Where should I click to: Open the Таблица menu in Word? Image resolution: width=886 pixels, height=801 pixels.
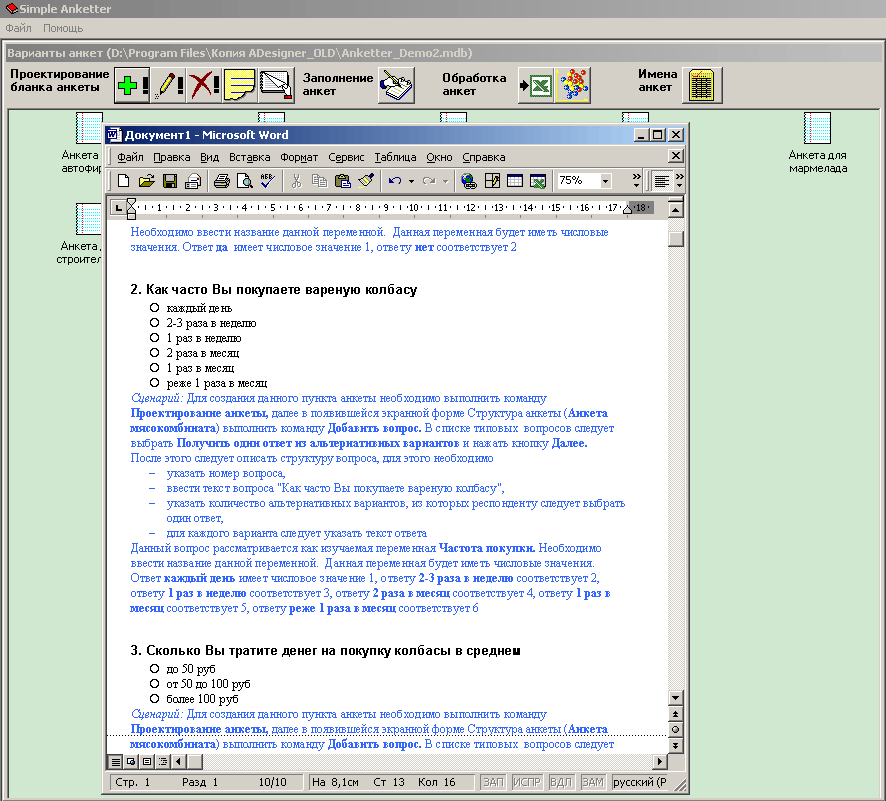[x=395, y=157]
